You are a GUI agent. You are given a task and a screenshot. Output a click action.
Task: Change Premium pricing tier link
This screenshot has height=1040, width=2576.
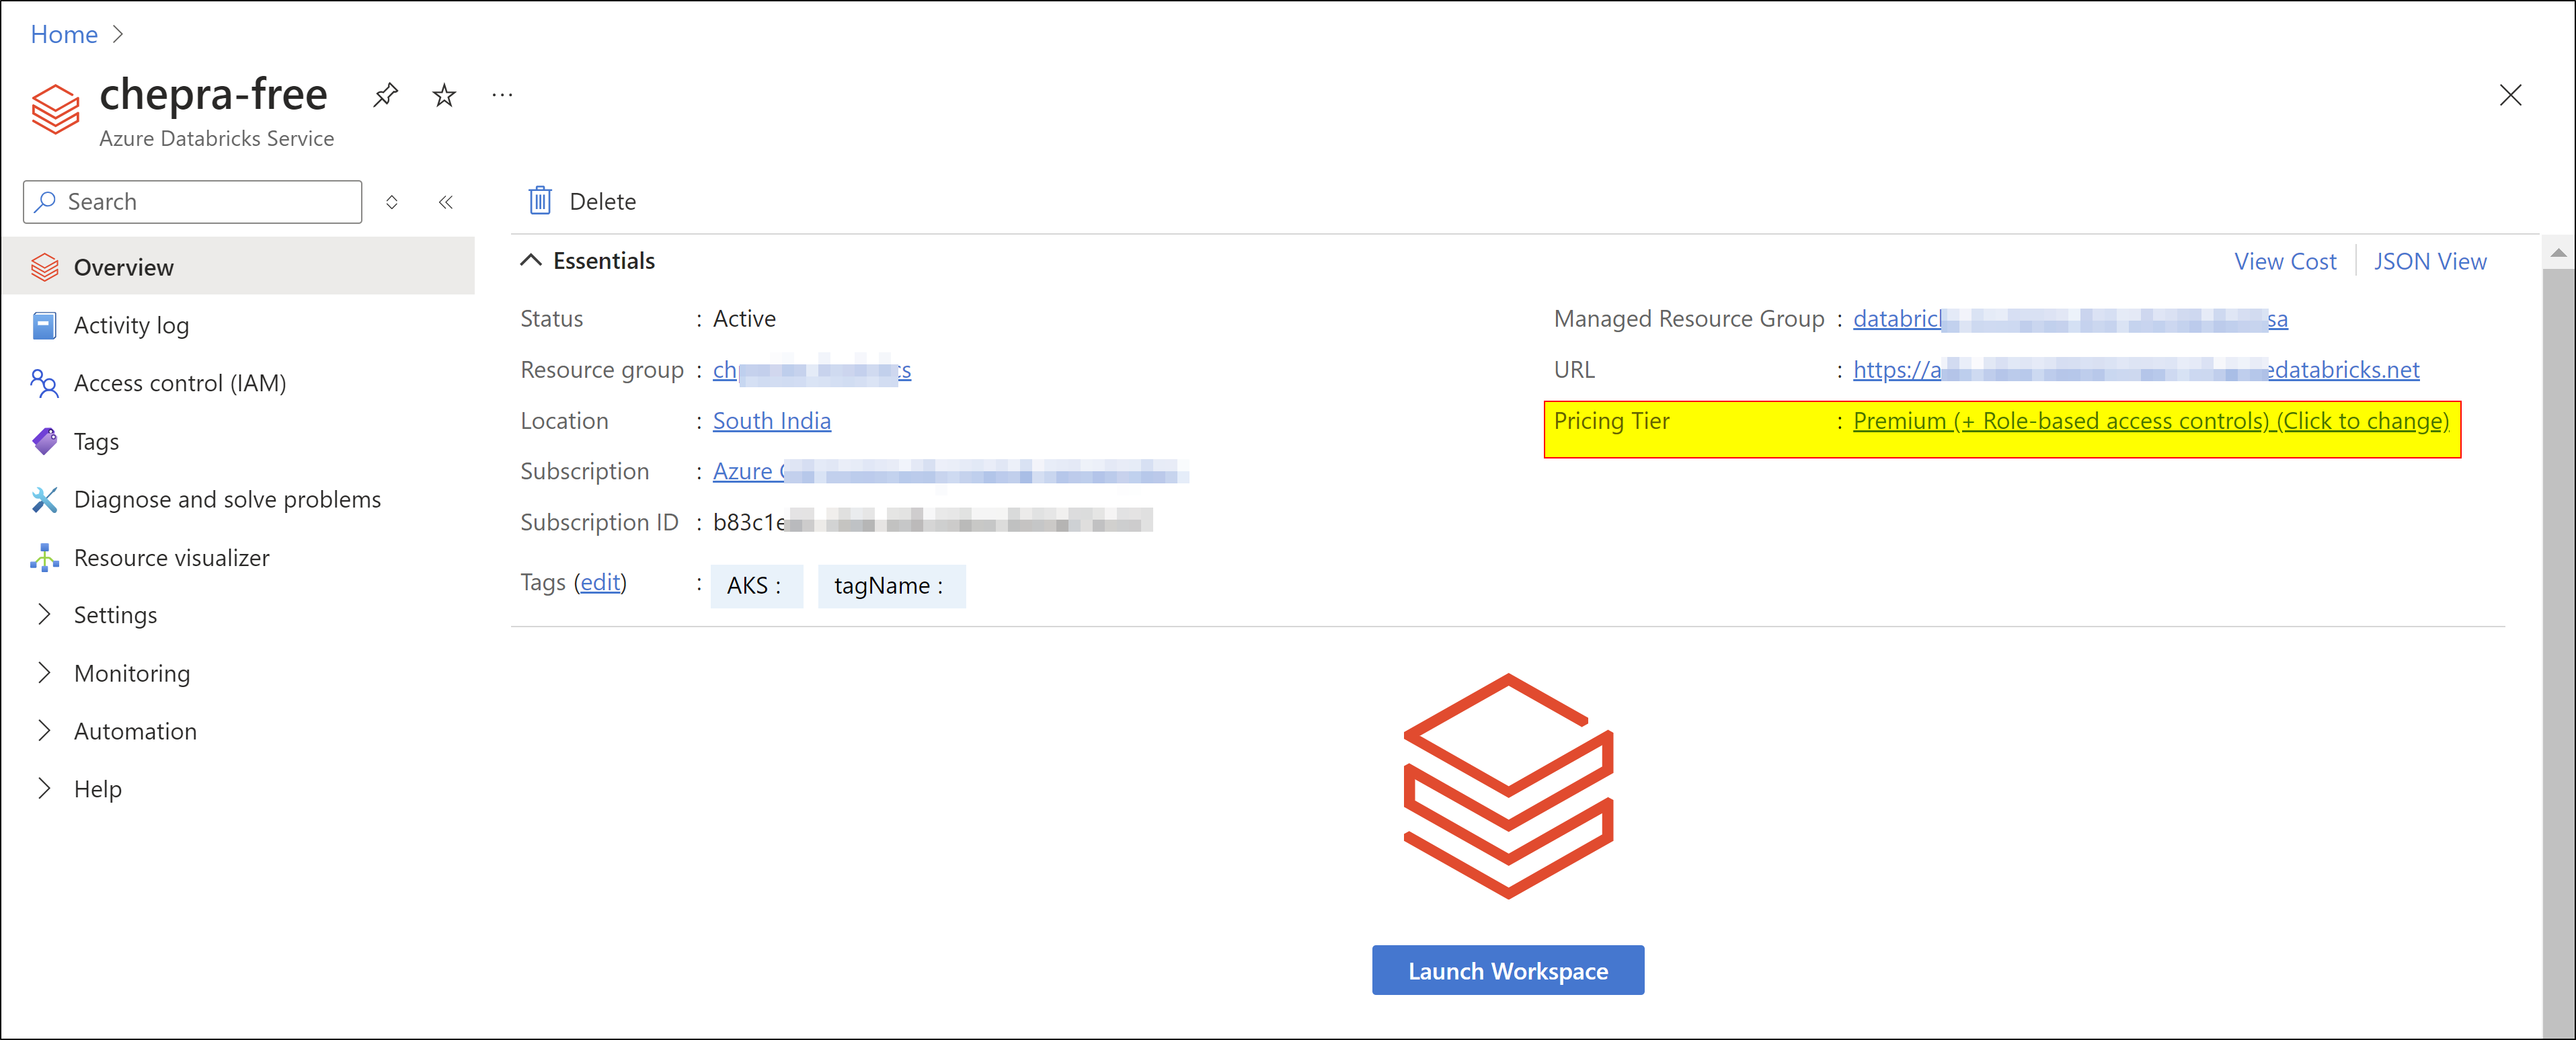[x=2151, y=421]
